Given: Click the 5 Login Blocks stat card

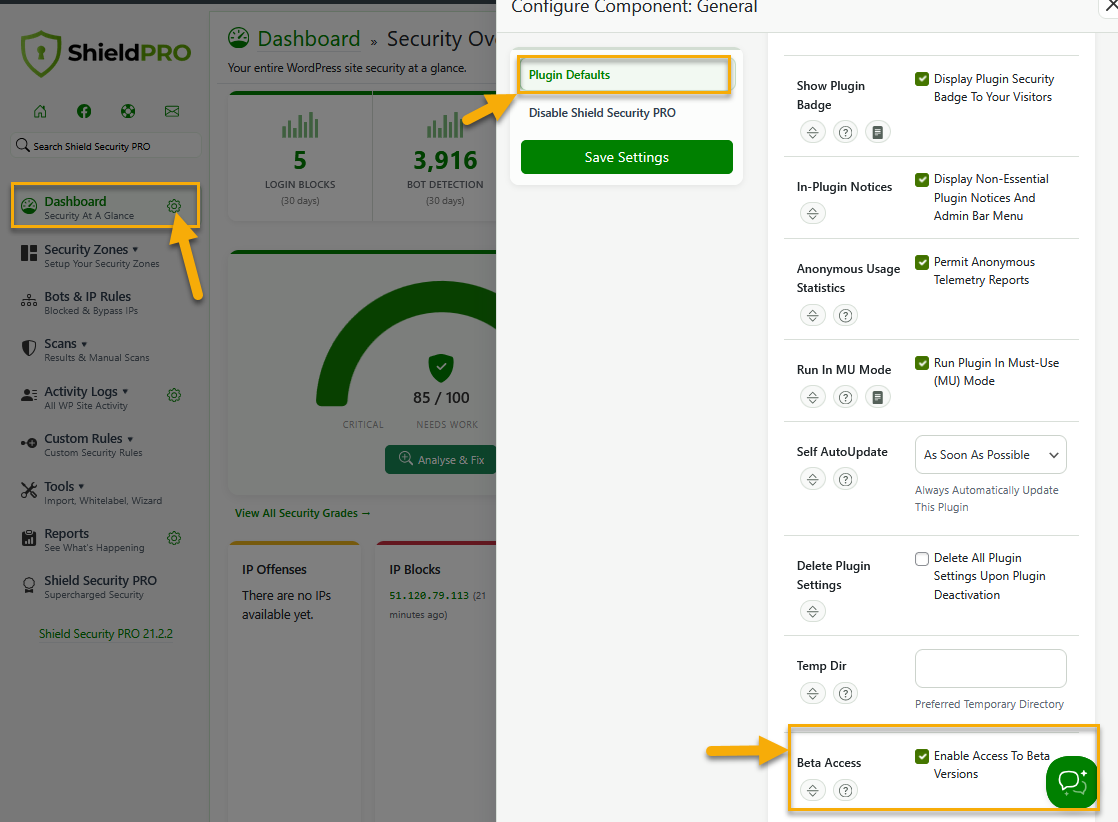Looking at the screenshot, I should coord(300,158).
